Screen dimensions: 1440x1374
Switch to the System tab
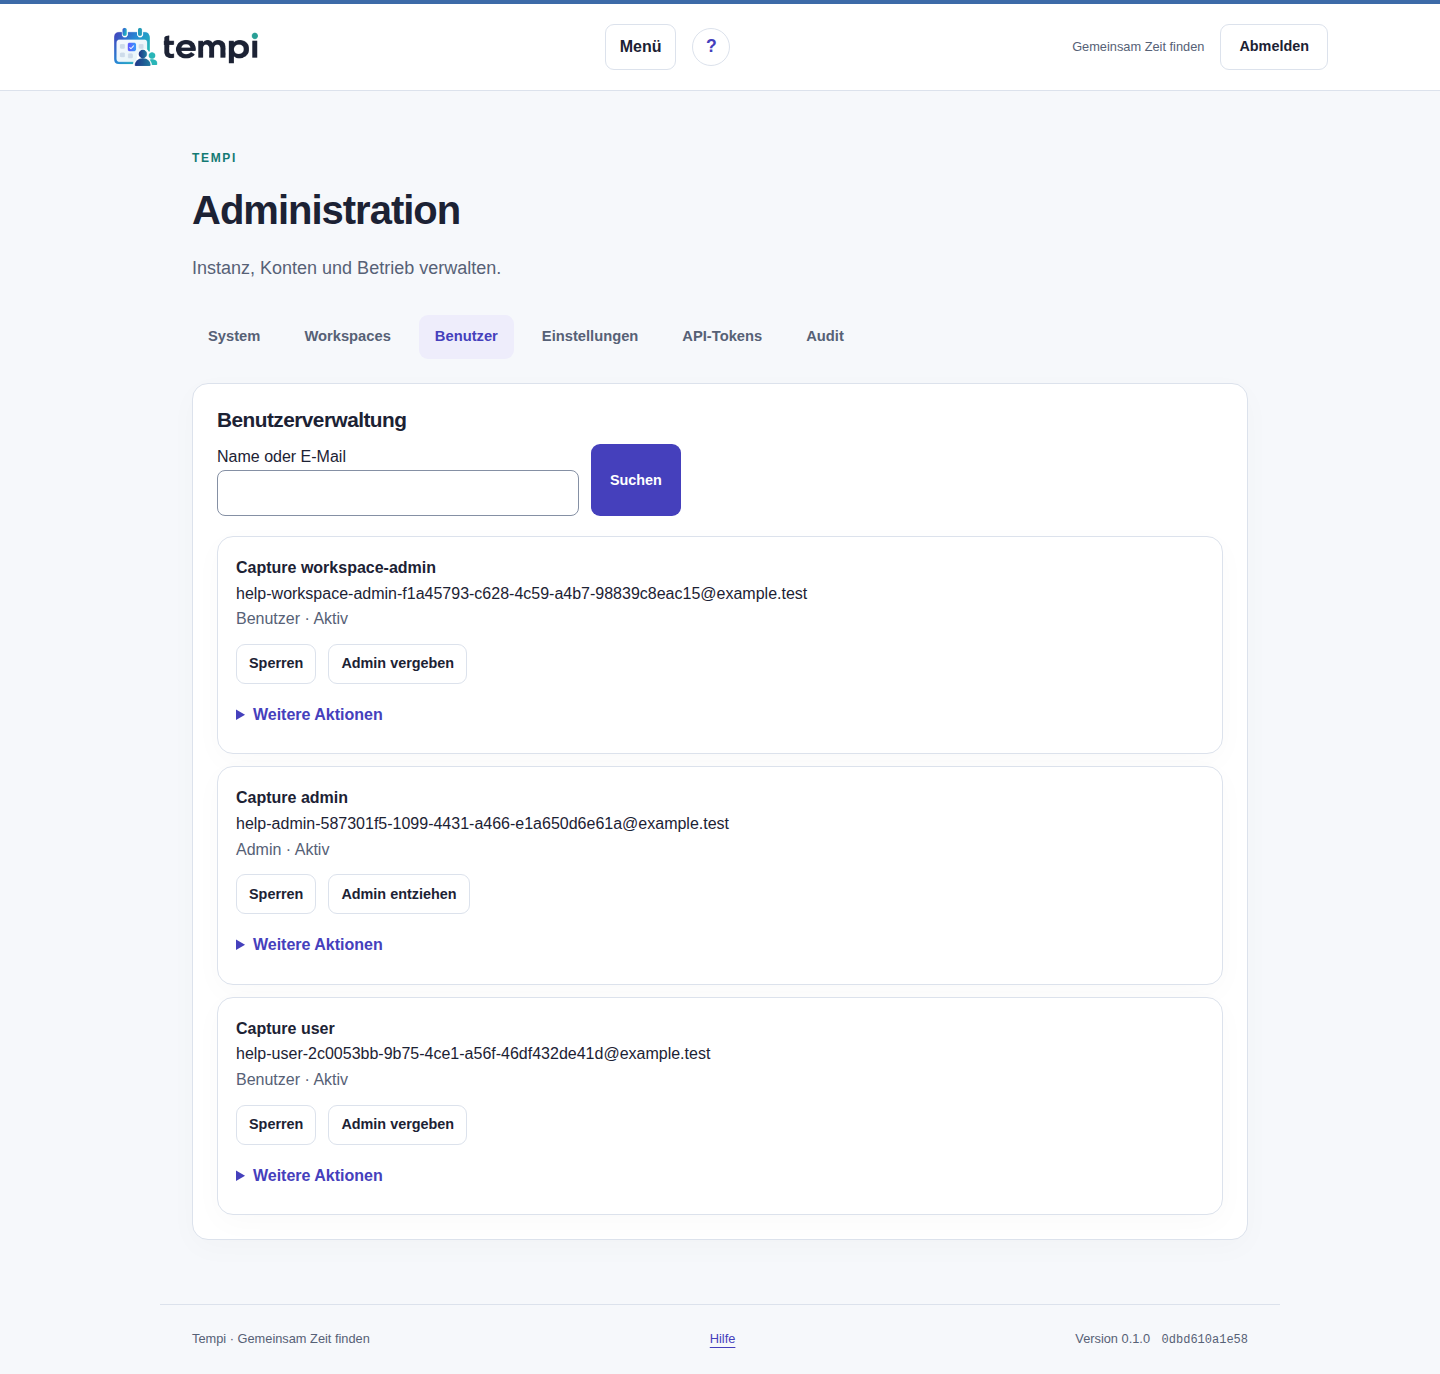point(234,336)
